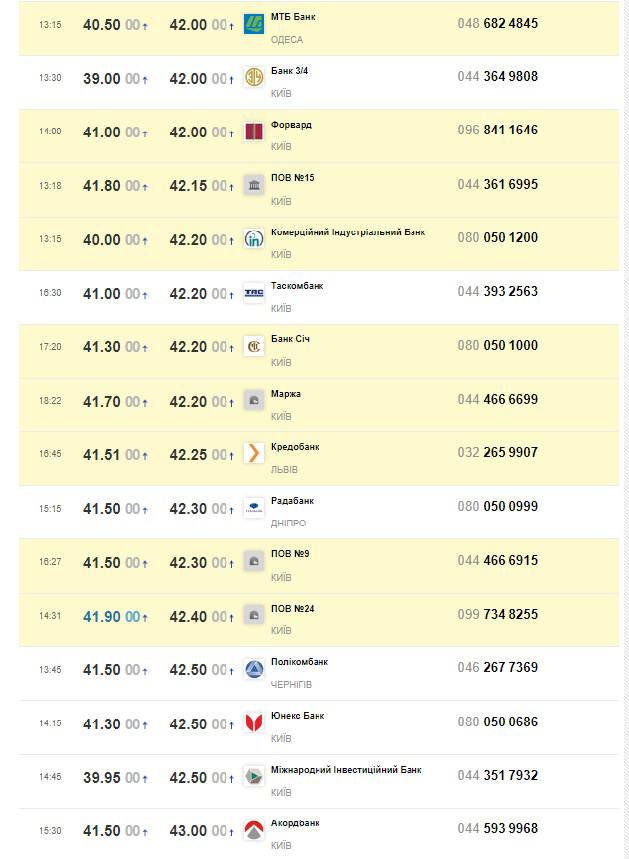Open the ПОВ №15 name link

pos(292,178)
